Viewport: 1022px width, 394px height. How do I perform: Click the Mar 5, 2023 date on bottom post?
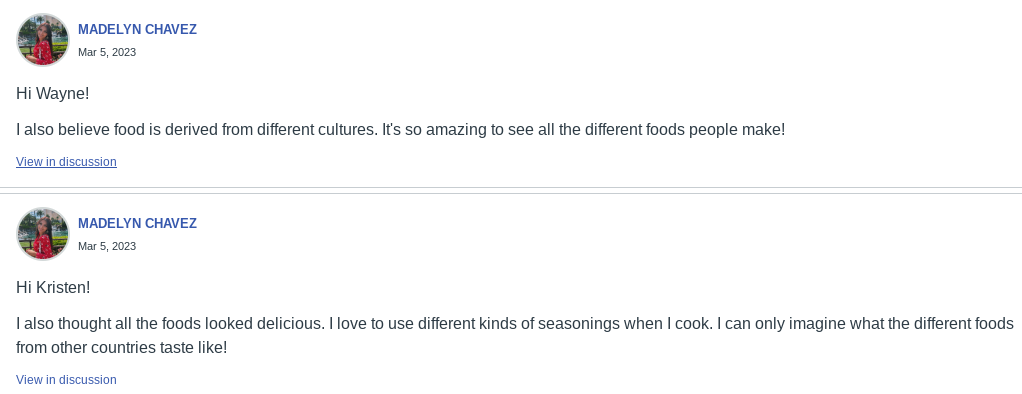coord(107,246)
